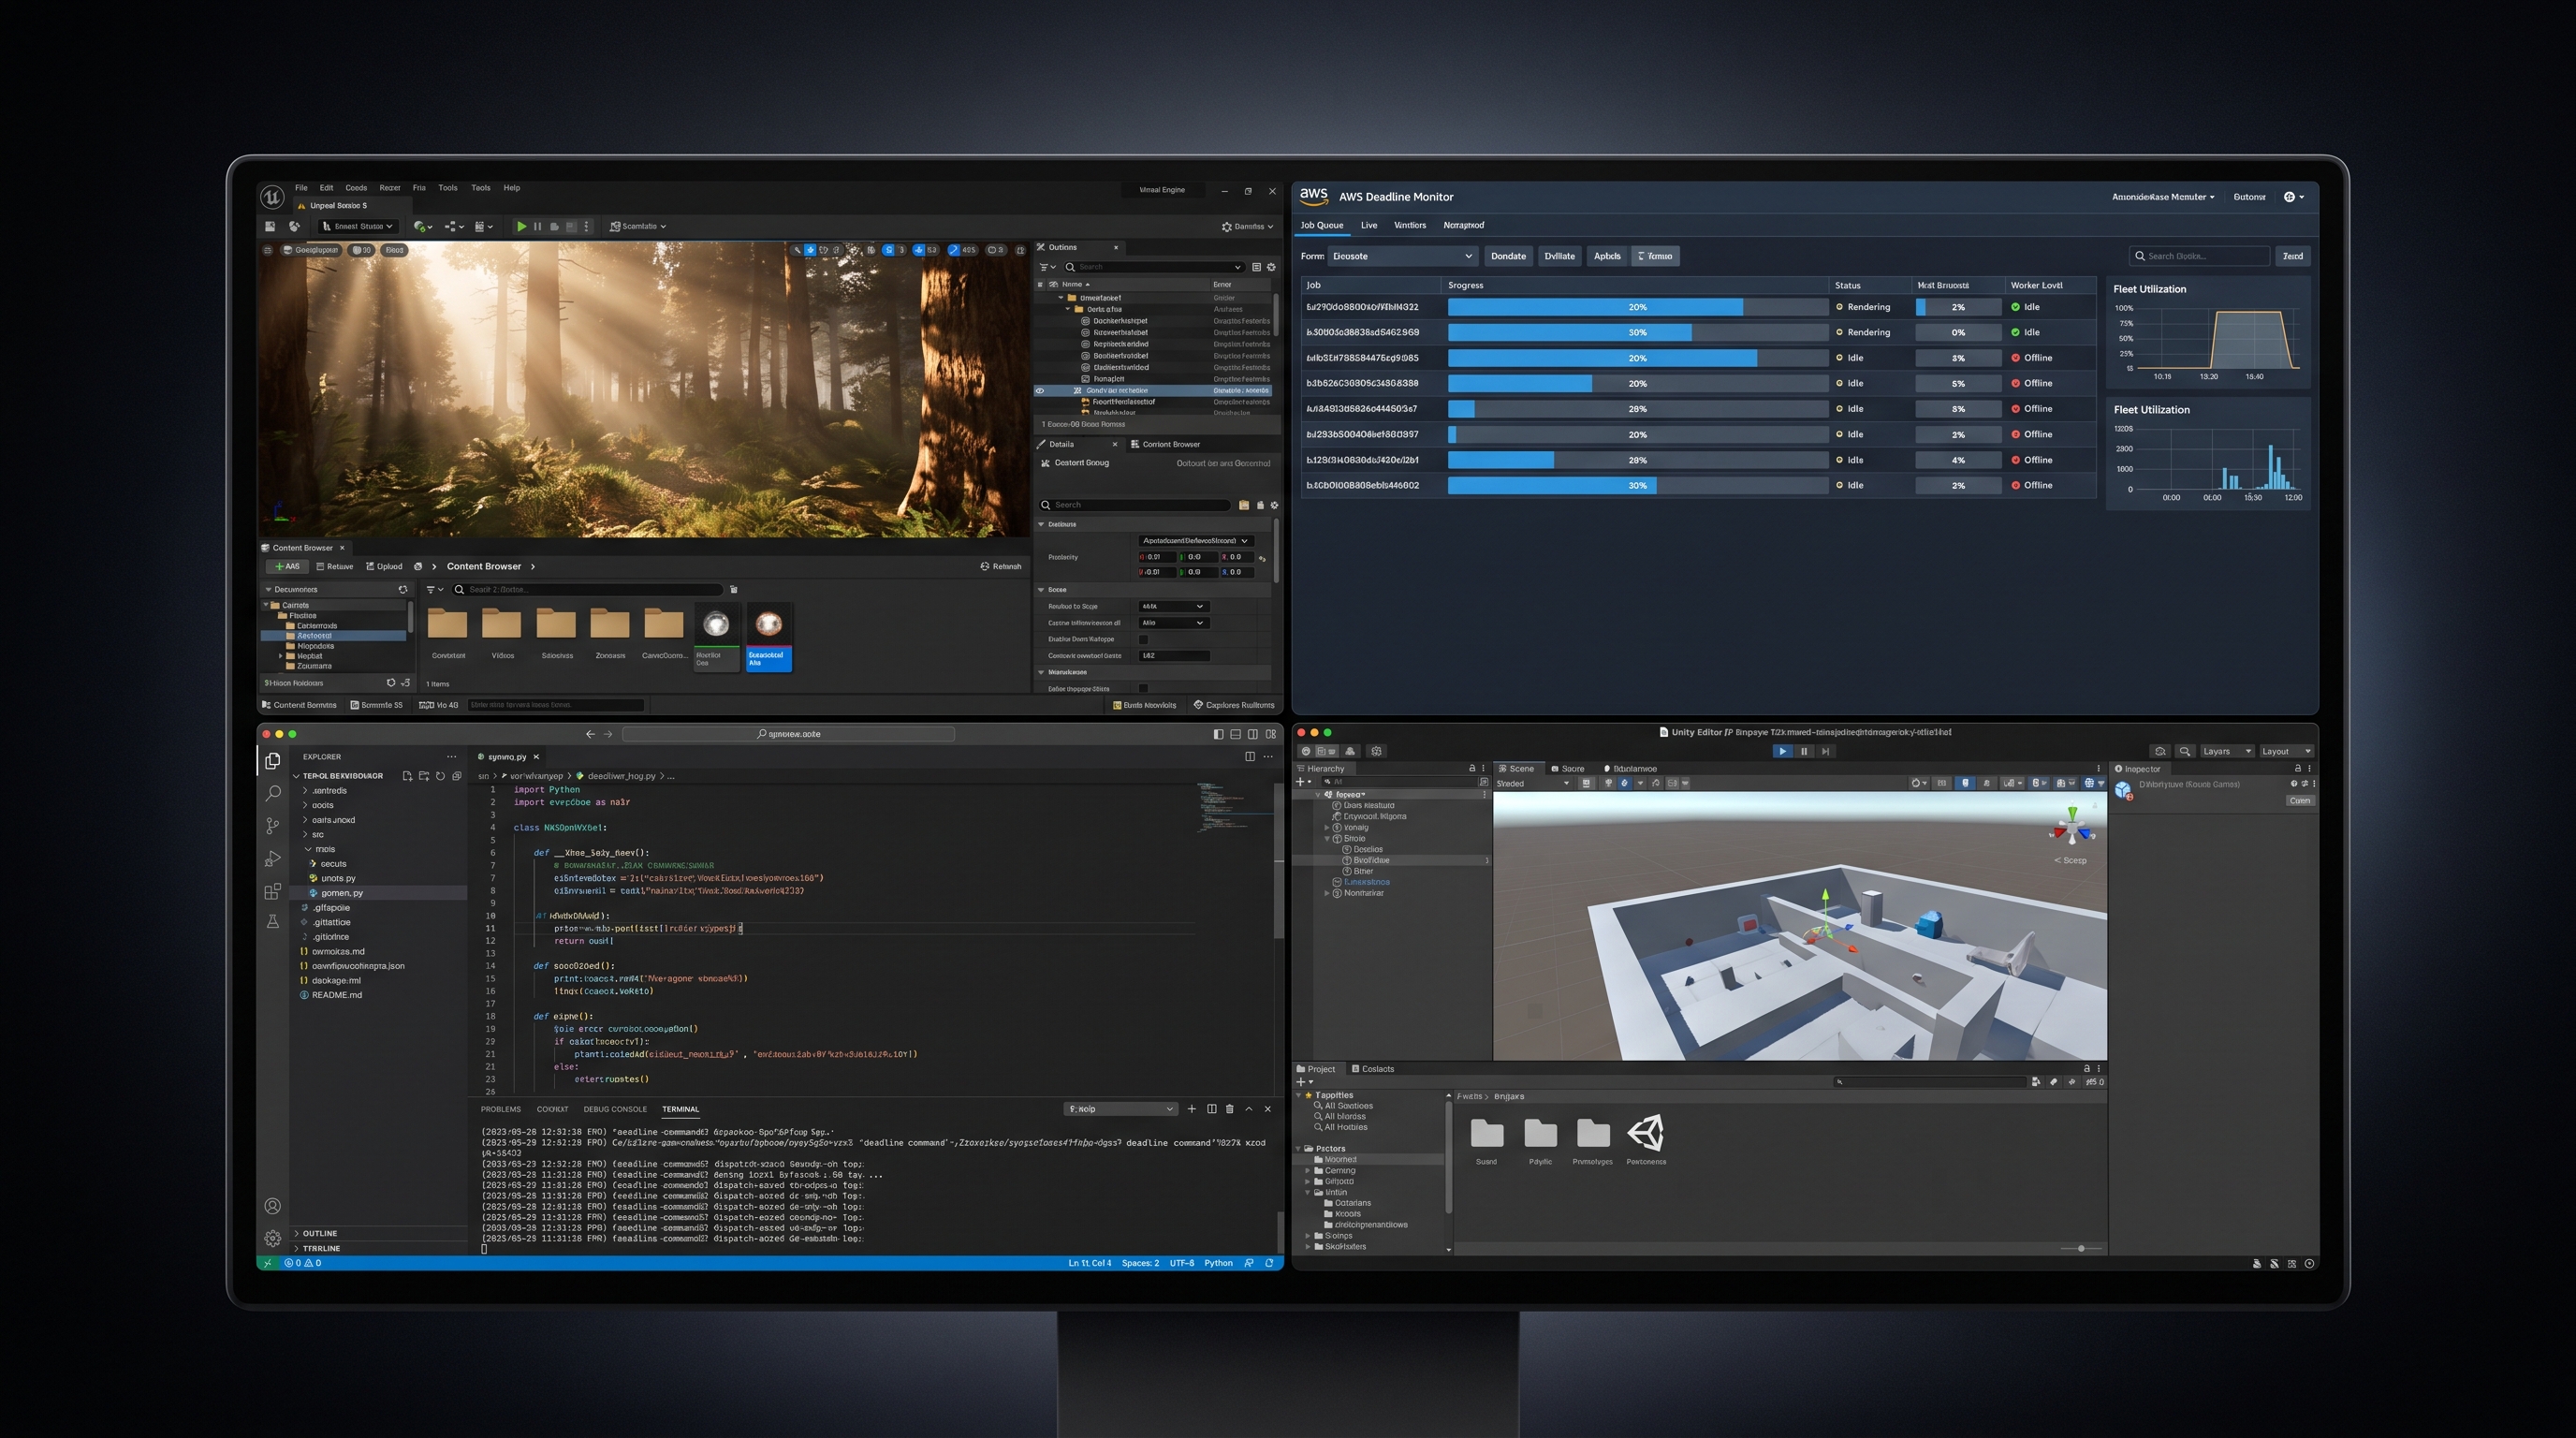Screen dimensions: 2576x1438
Task: Open the Extensions icon in VS Code
Action: (272, 891)
